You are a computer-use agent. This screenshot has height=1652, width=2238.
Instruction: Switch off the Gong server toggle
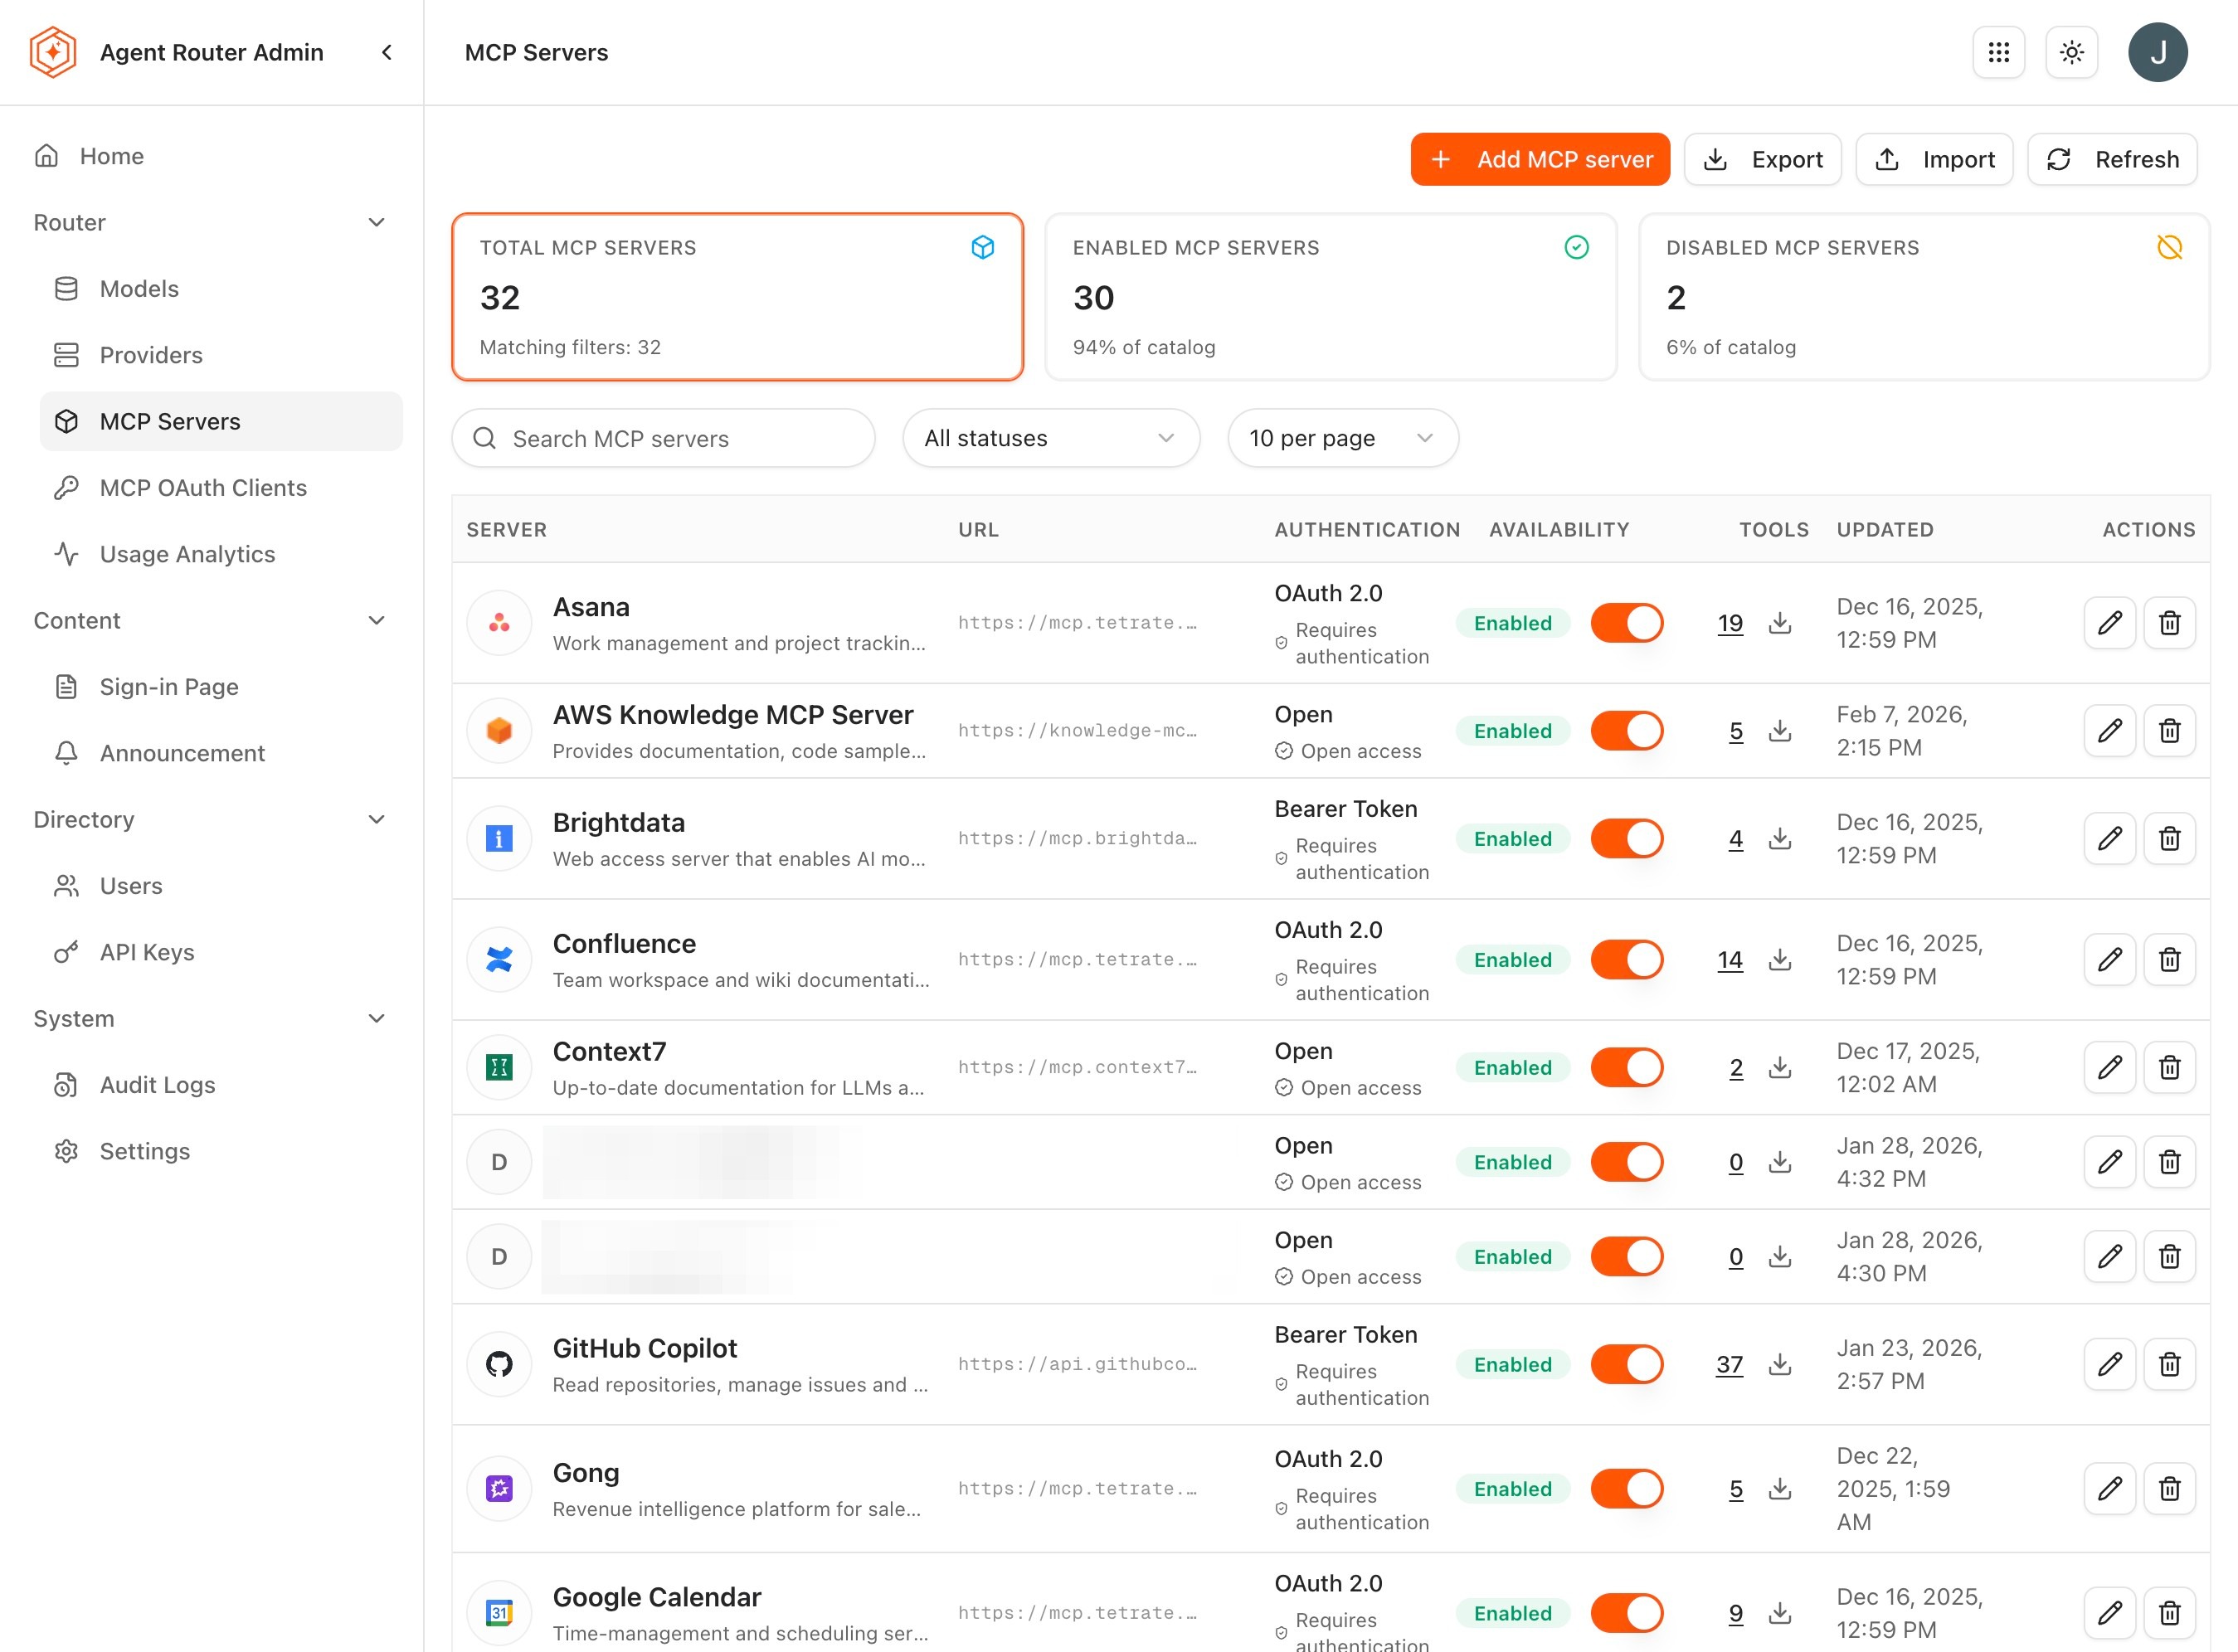[x=1626, y=1489]
